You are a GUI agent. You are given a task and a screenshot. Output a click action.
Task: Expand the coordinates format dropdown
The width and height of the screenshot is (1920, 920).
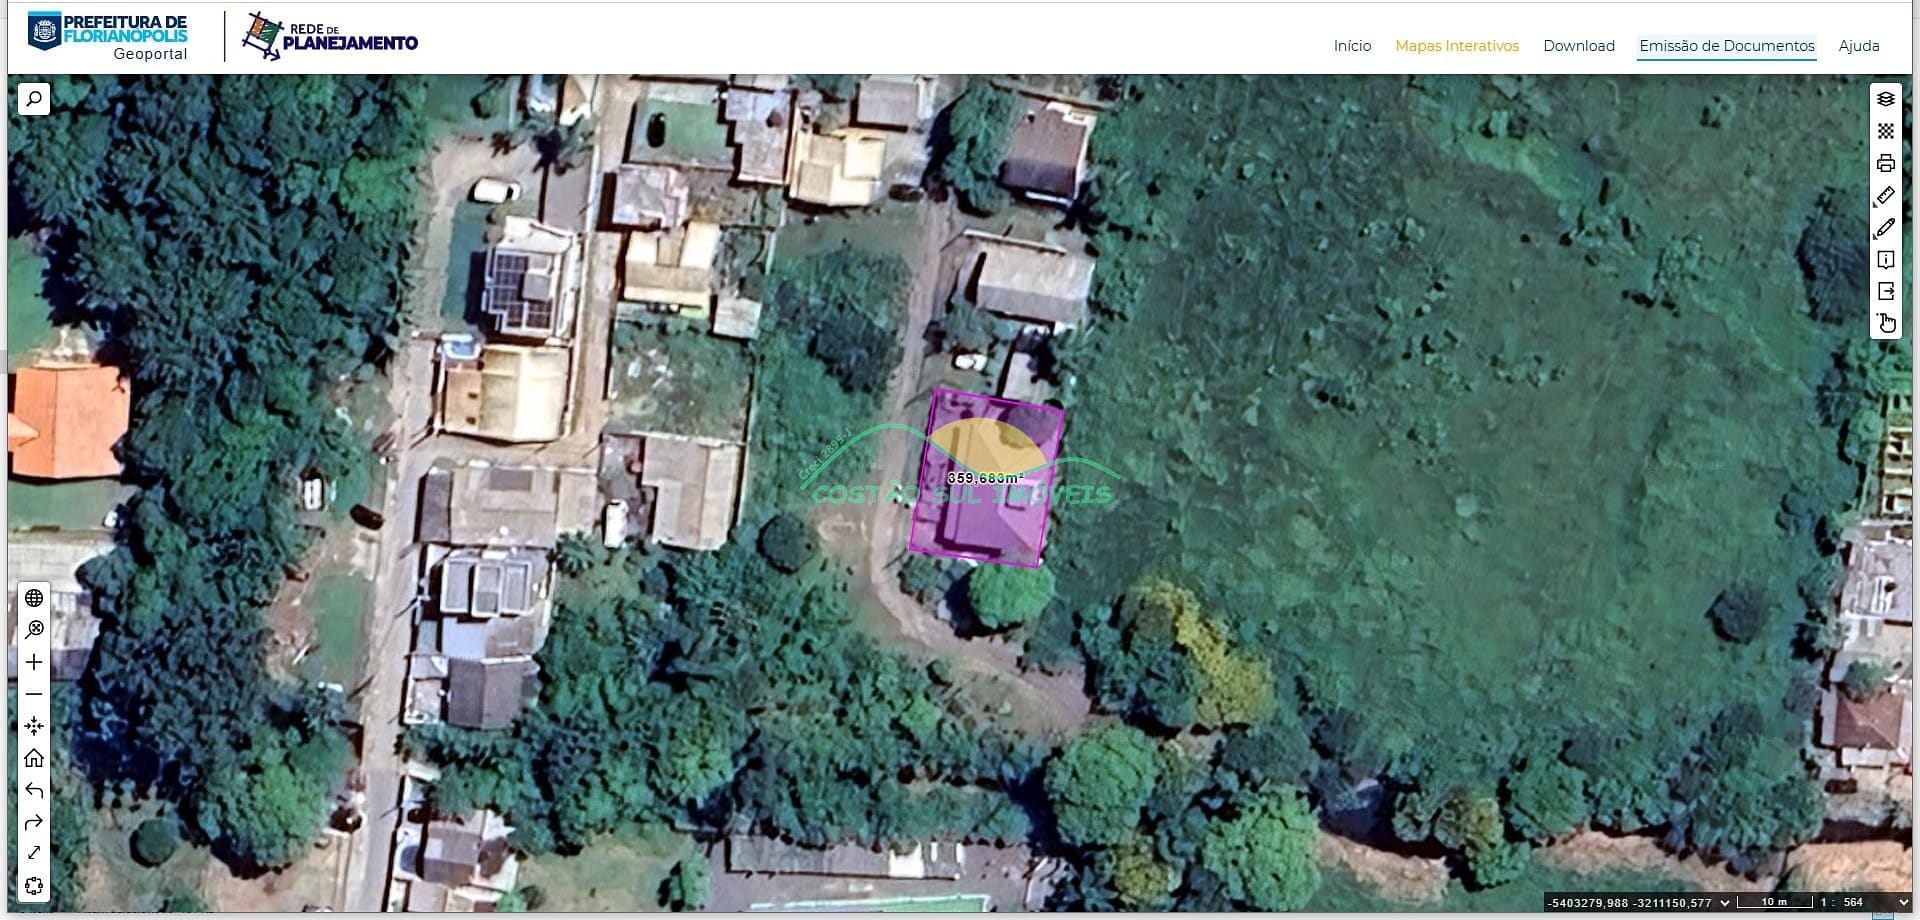(x=1724, y=903)
